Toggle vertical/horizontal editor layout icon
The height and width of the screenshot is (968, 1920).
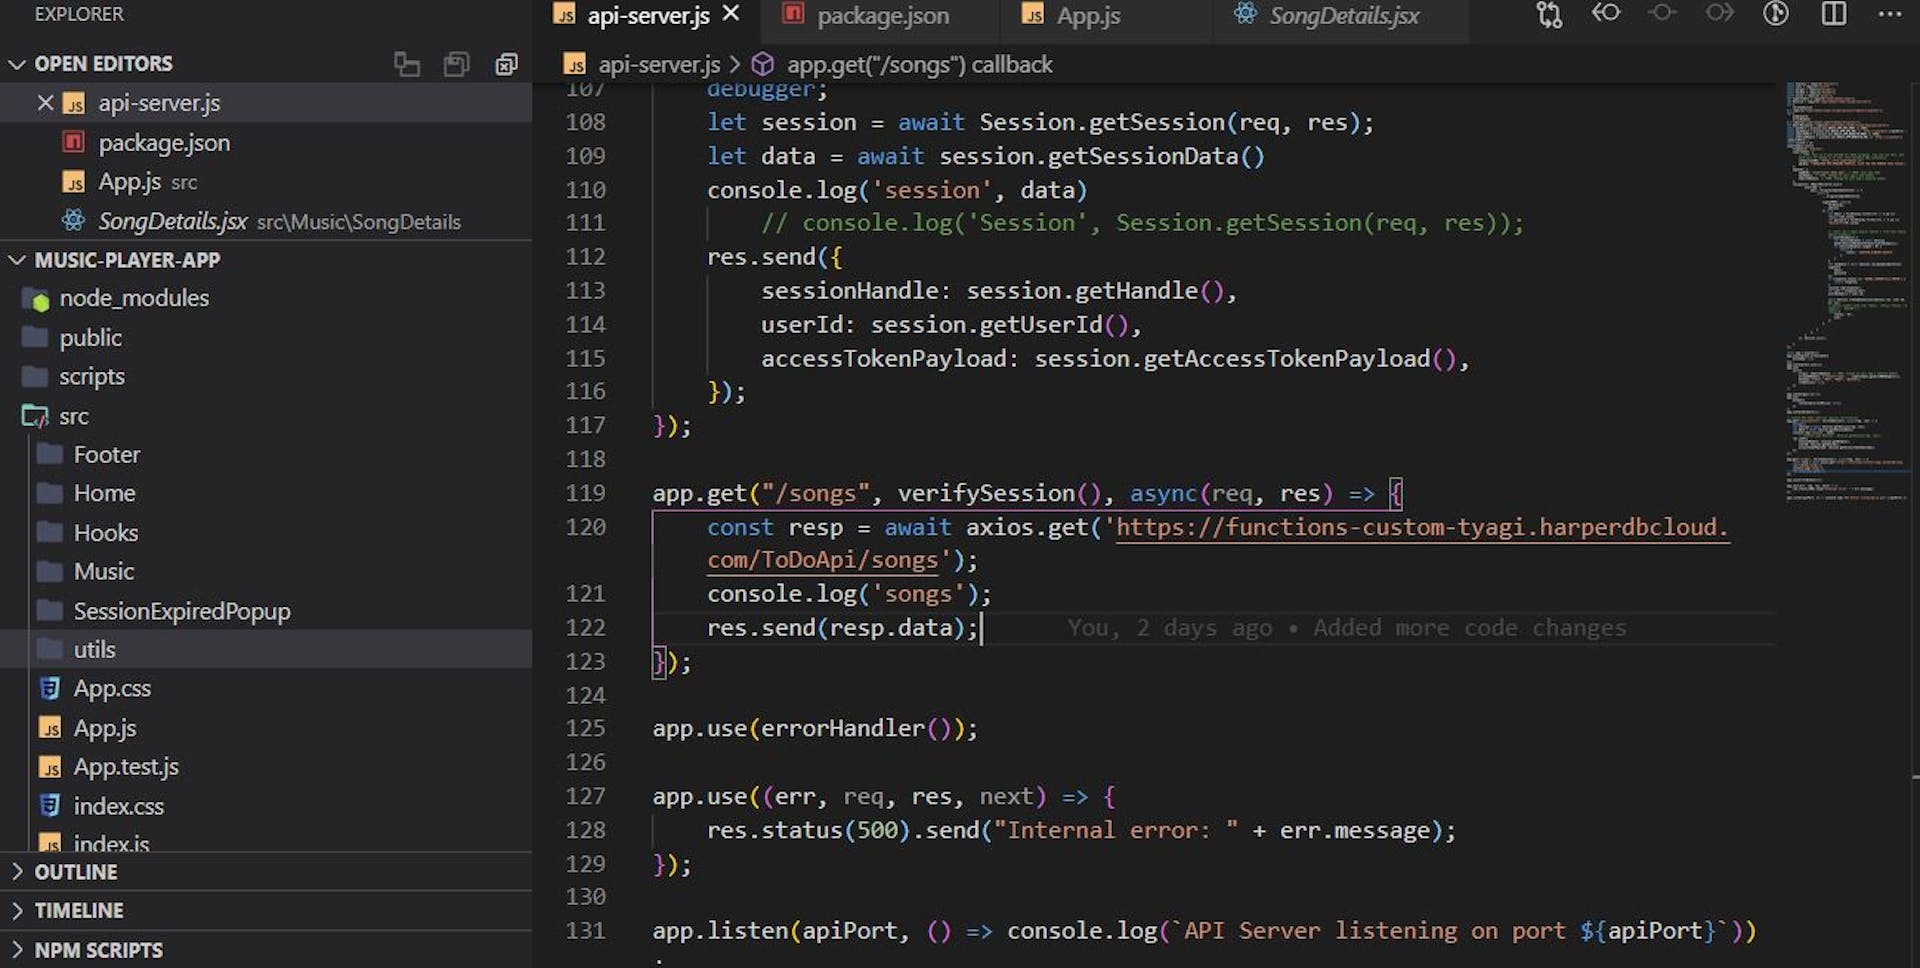(407, 65)
